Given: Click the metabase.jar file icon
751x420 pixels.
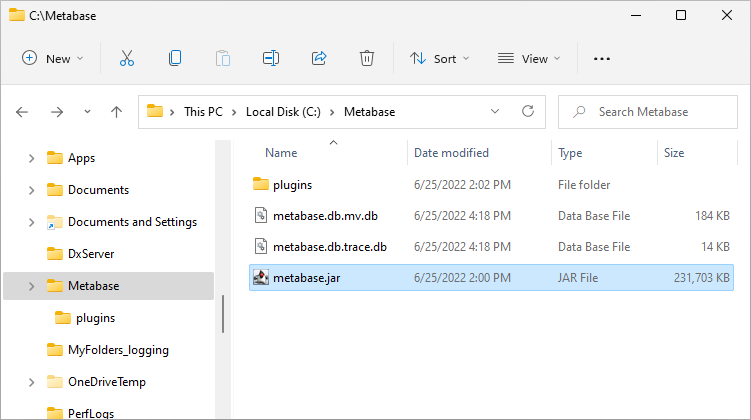Looking at the screenshot, I should click(x=261, y=277).
